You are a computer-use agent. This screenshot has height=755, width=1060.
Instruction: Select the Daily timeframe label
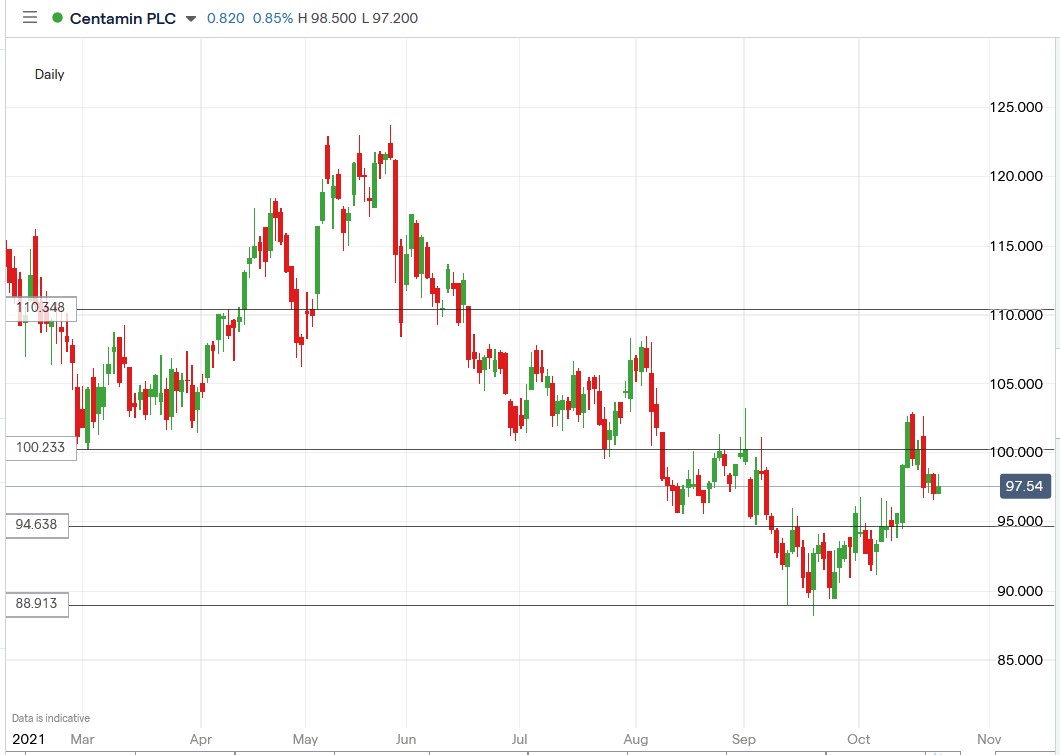click(50, 74)
